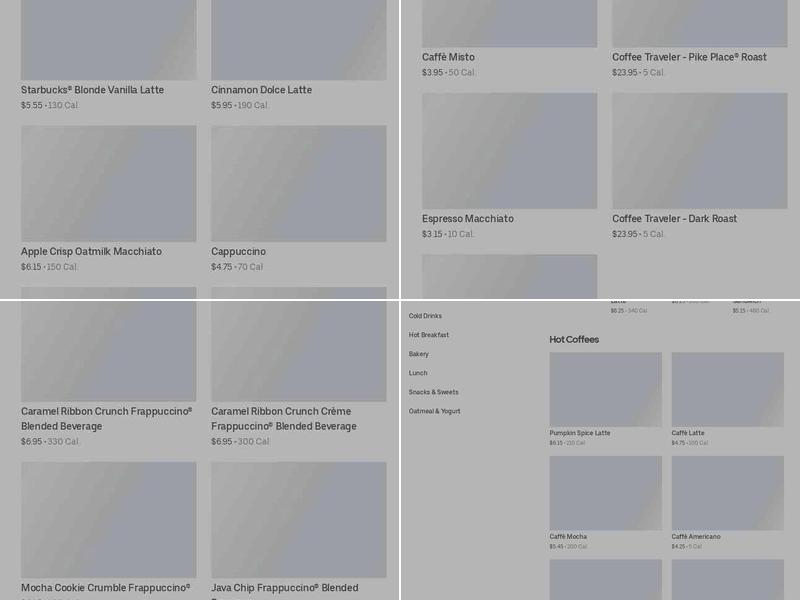Click the $5.55 · 130 Cal price text
800x600 pixels.
(x=49, y=105)
